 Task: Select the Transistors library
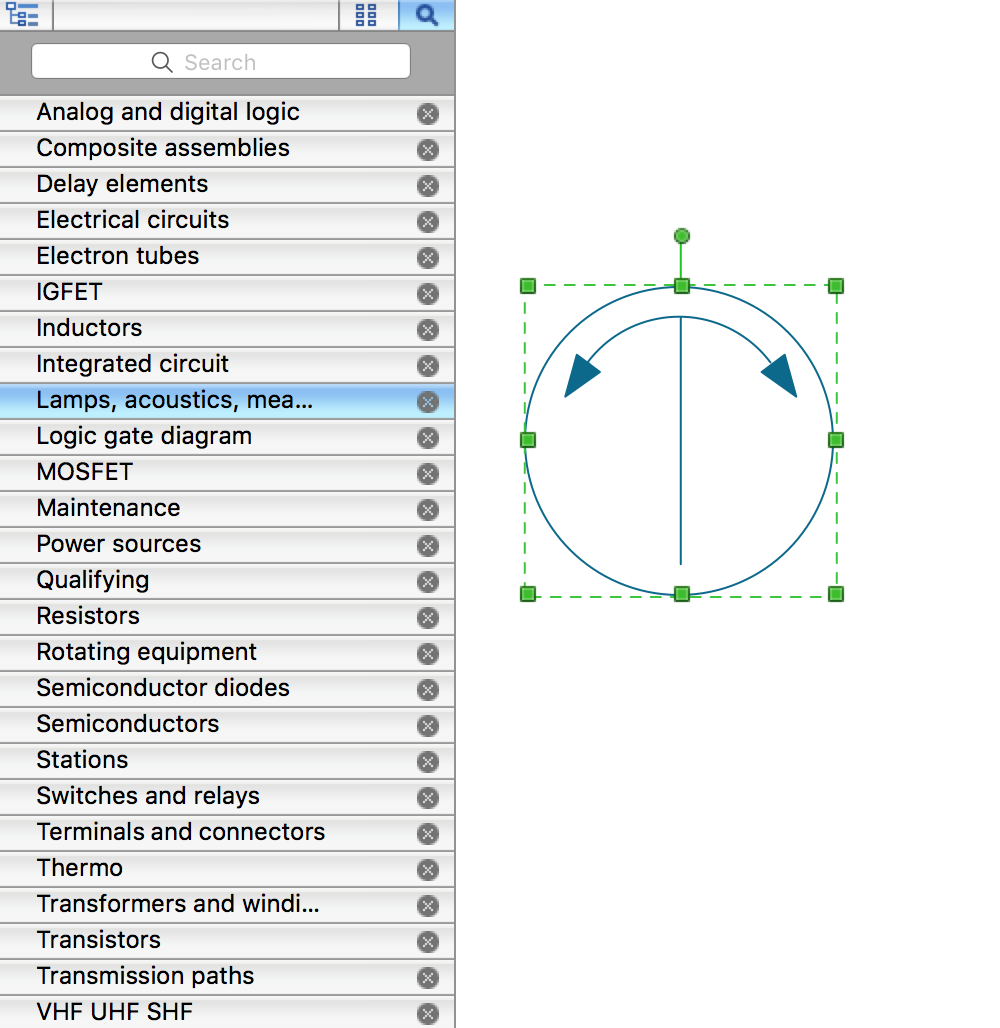click(99, 940)
